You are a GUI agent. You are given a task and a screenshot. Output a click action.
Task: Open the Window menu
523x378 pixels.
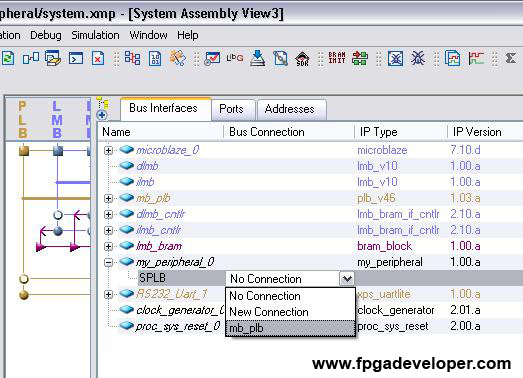coord(148,35)
